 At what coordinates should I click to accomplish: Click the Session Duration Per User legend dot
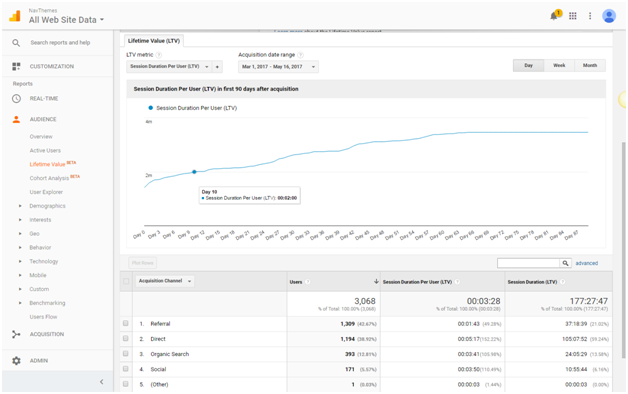[x=151, y=108]
